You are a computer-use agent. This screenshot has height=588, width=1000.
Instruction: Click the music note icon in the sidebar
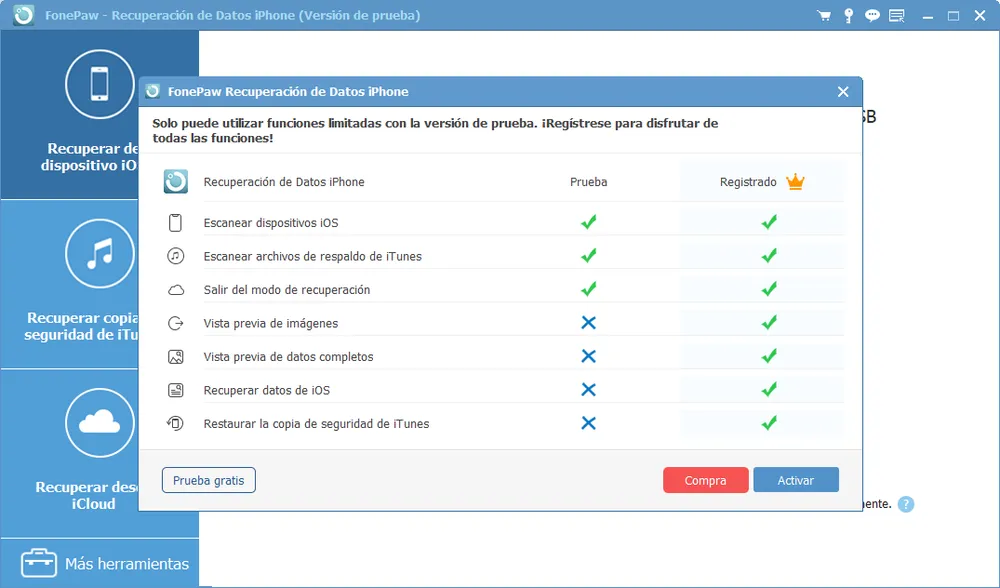[100, 253]
